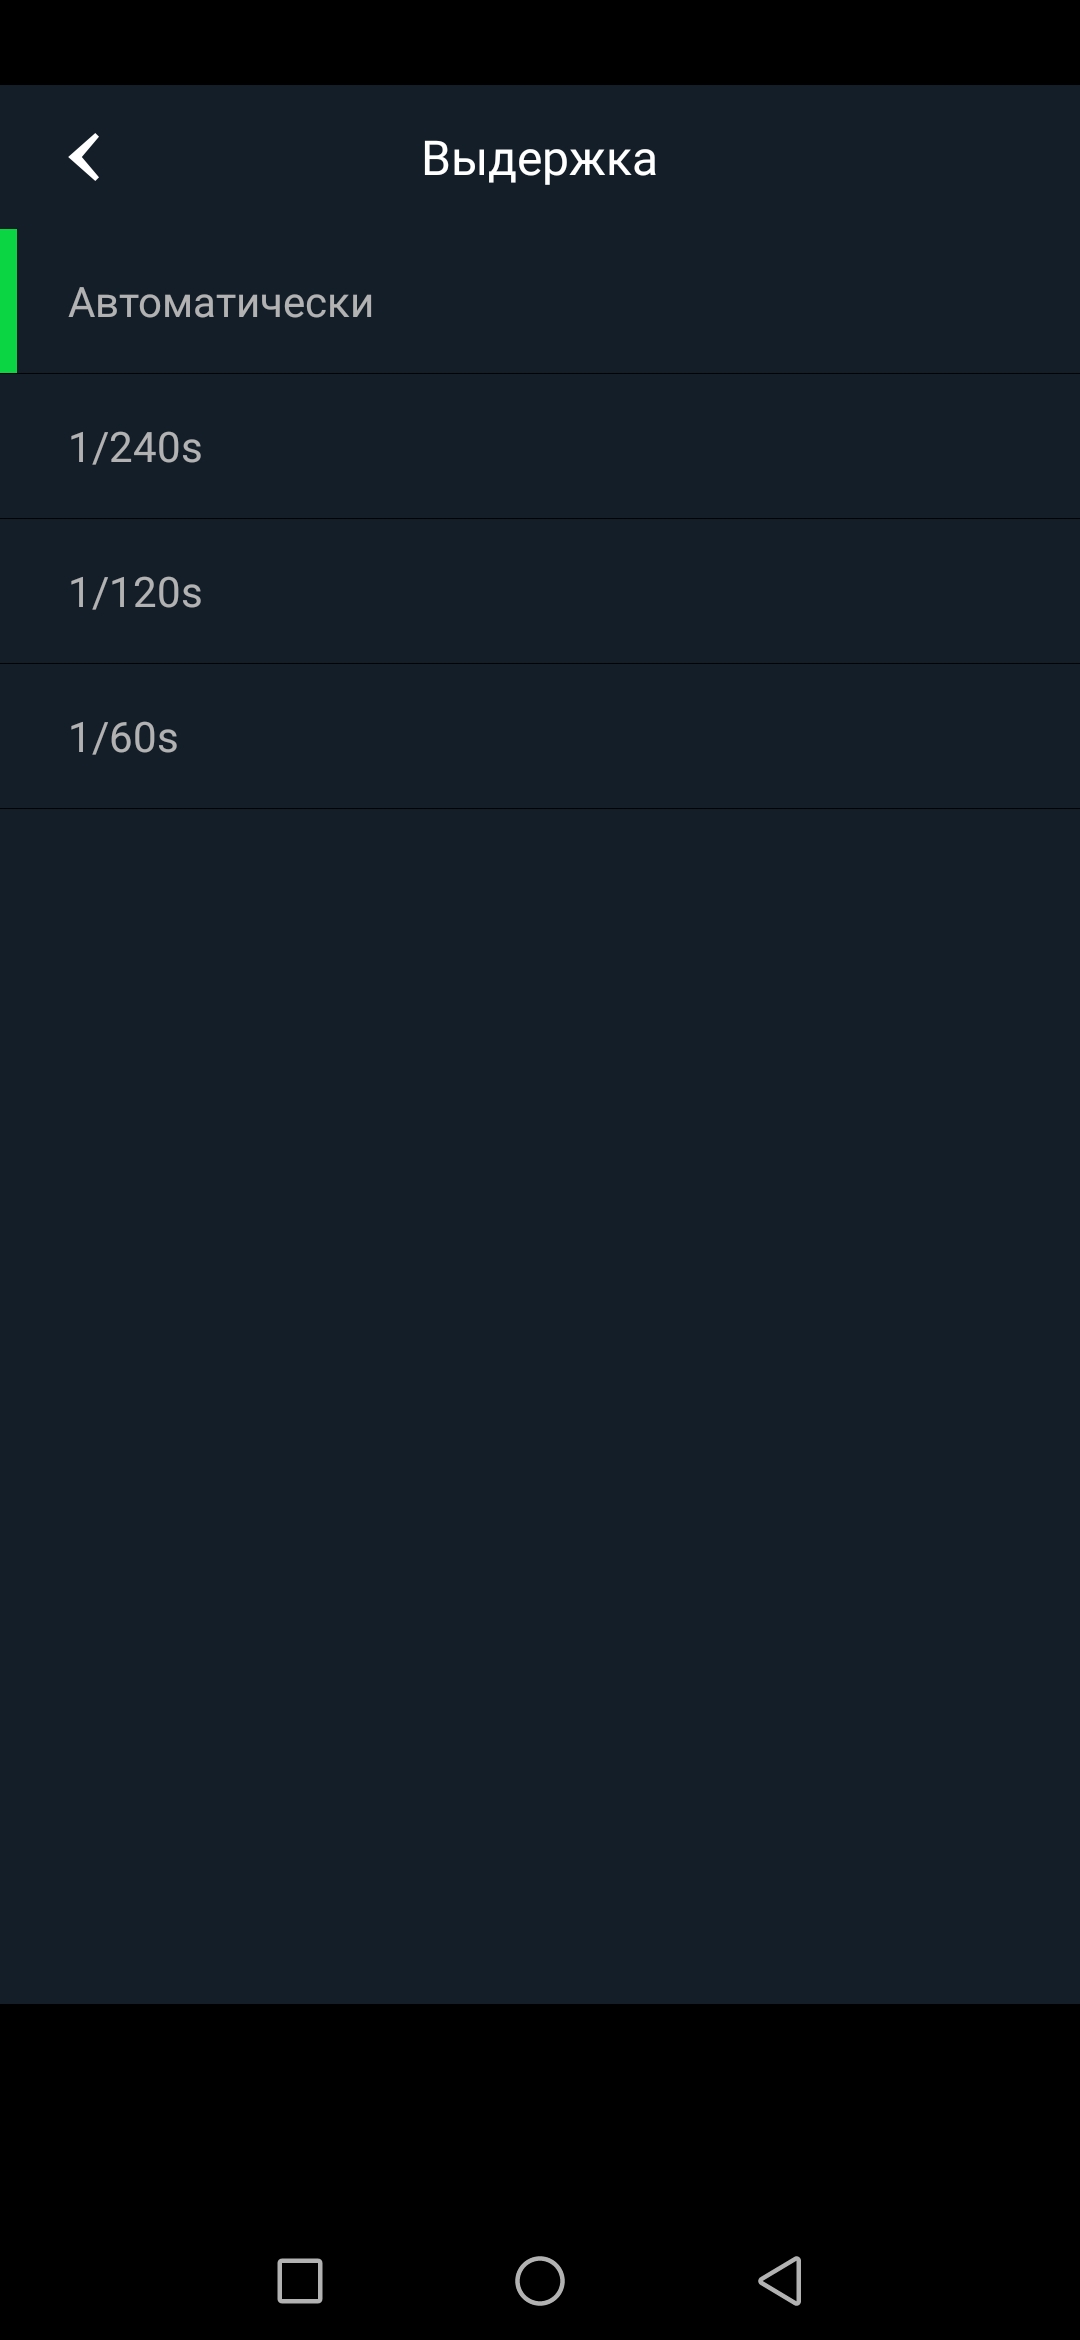
Task: Tap the green selected-item indicator bar
Action: 9,301
